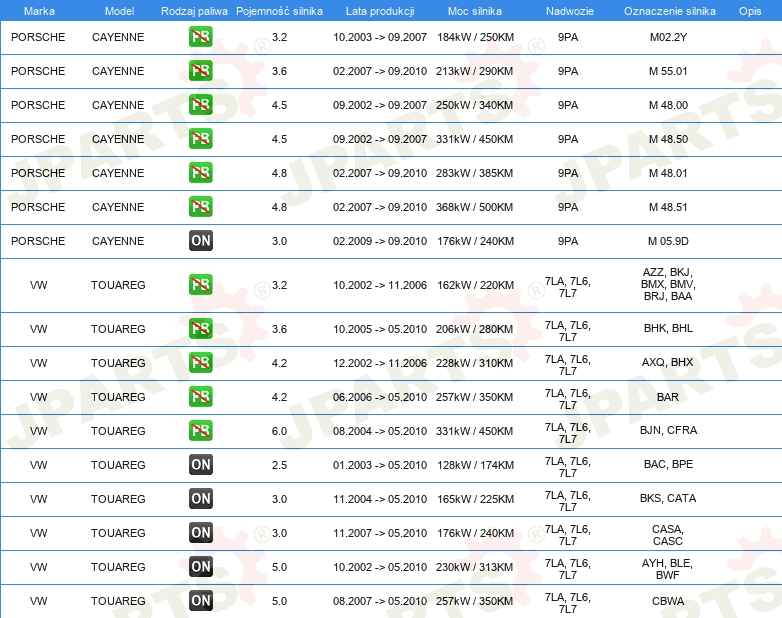Viewport: 782px width, 618px height.
Task: Click the BJN, CFRA engine codes cell
Action: [668, 430]
